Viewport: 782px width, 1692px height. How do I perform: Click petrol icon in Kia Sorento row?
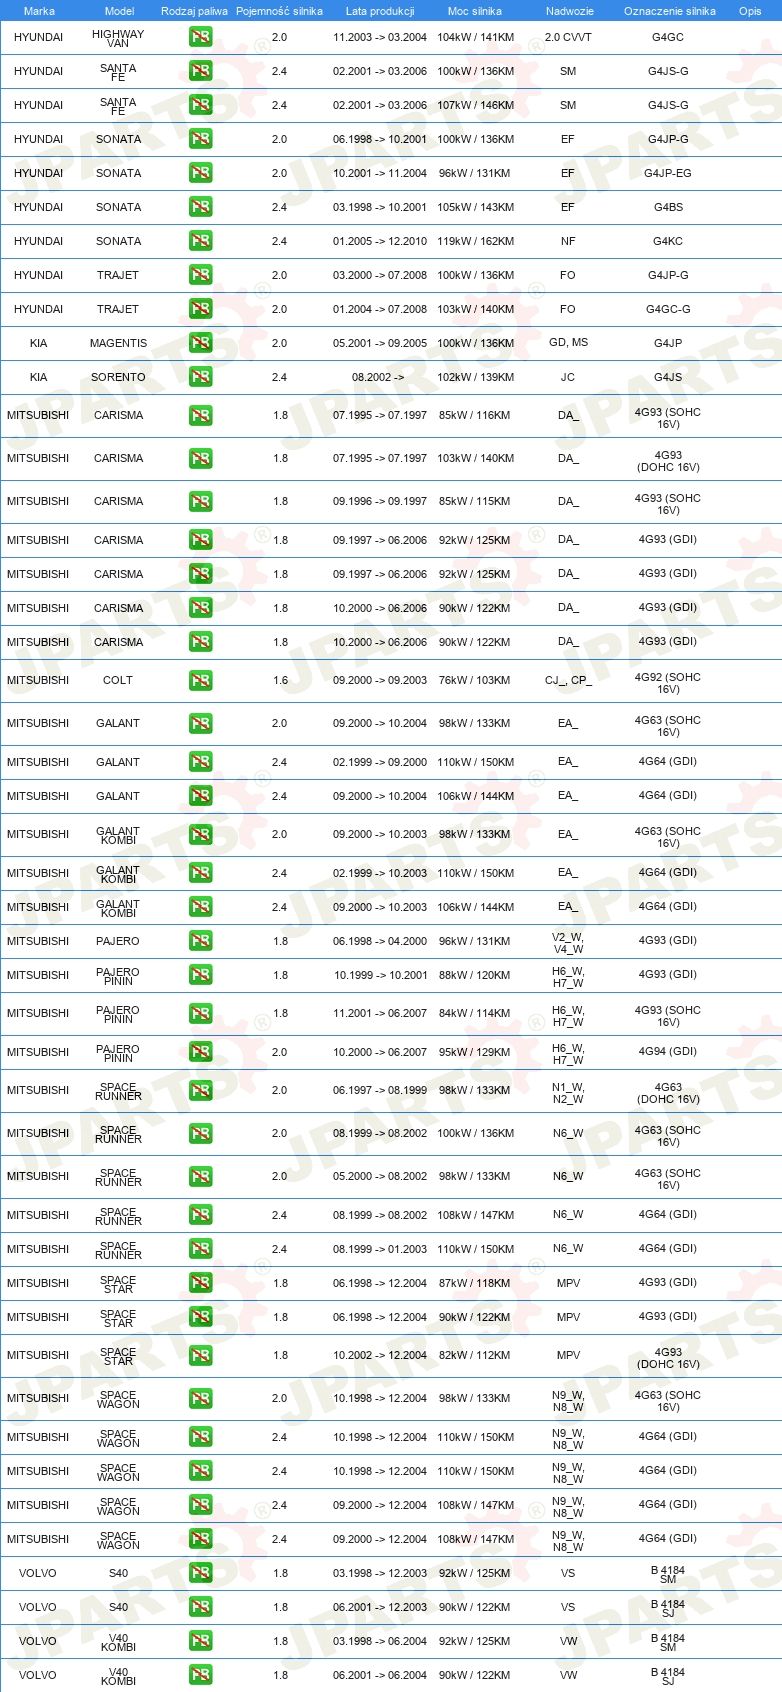pyautogui.click(x=200, y=377)
